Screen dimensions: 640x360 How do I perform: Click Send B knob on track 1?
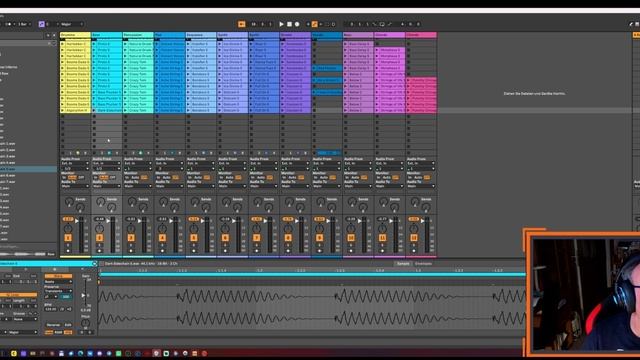point(80,208)
